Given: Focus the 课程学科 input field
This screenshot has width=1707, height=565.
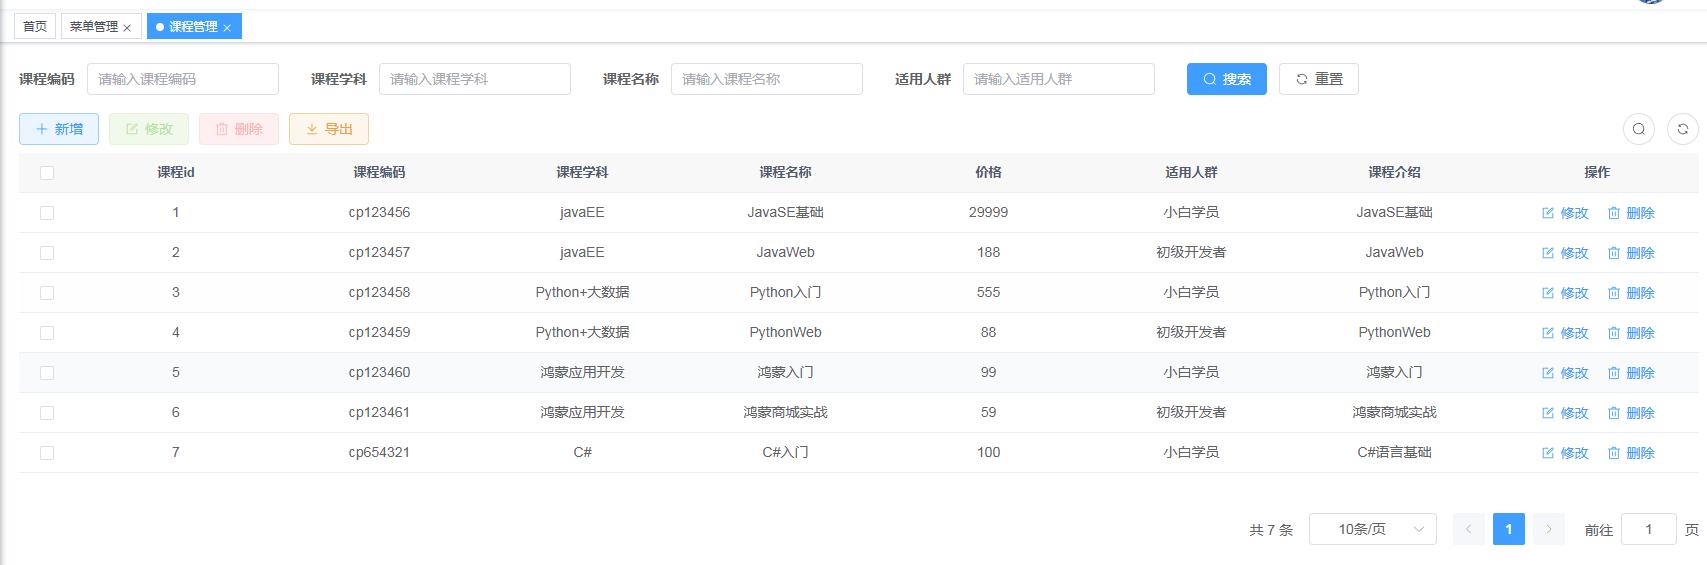Looking at the screenshot, I should (475, 79).
